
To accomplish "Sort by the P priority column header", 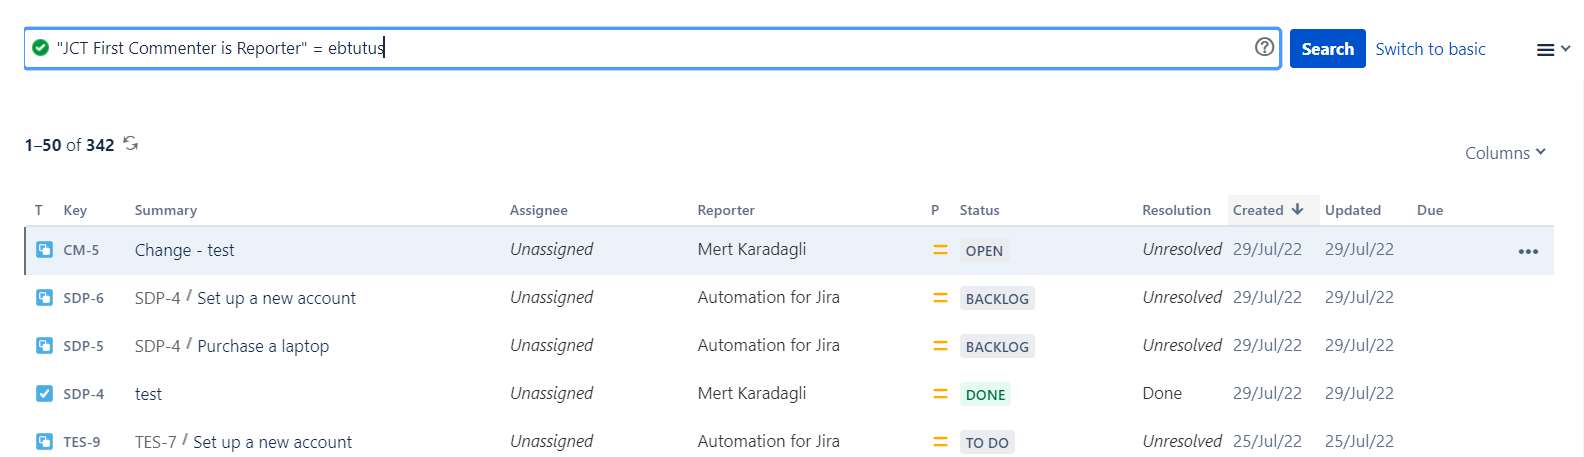I will coord(935,210).
